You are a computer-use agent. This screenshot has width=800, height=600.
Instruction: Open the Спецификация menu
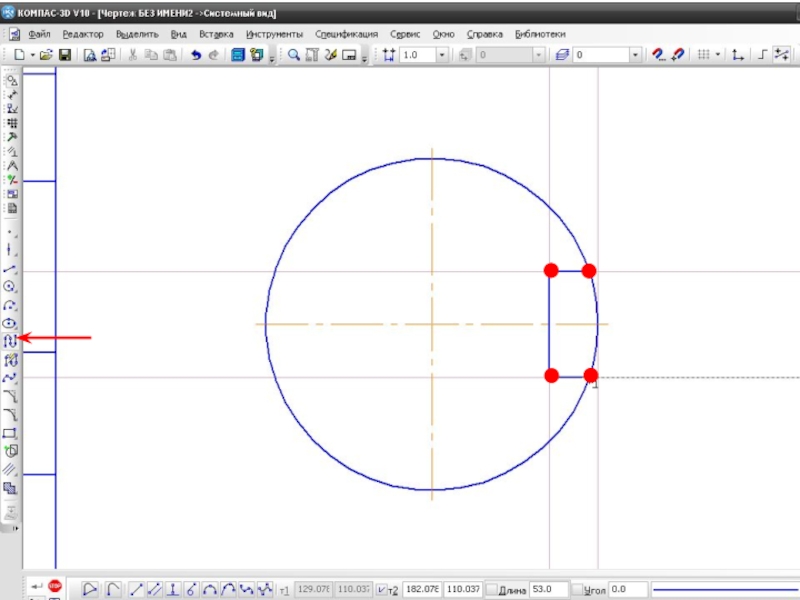click(x=346, y=33)
